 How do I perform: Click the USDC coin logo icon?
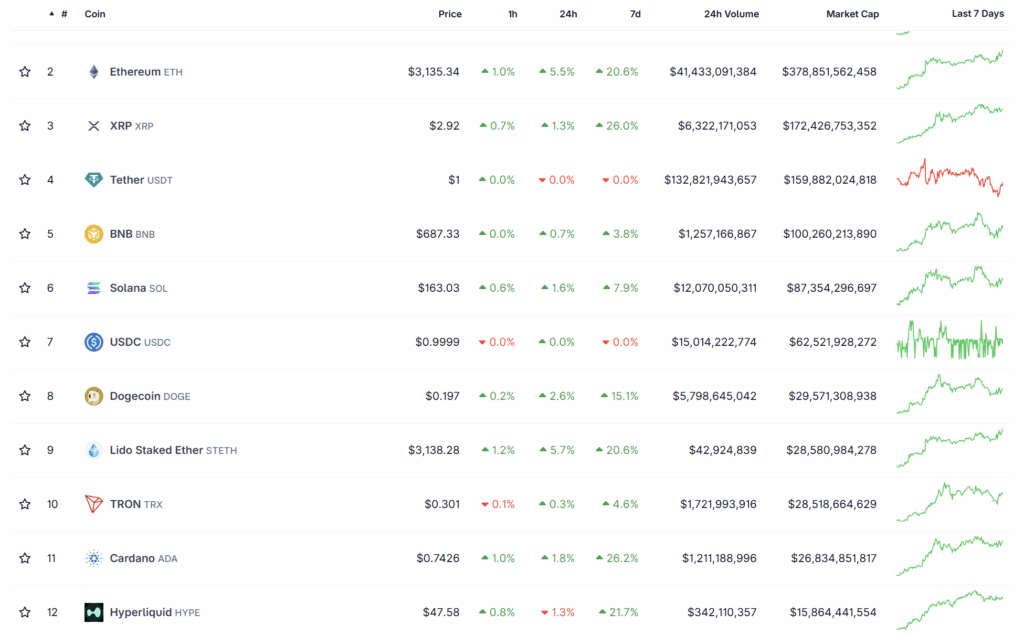point(93,342)
